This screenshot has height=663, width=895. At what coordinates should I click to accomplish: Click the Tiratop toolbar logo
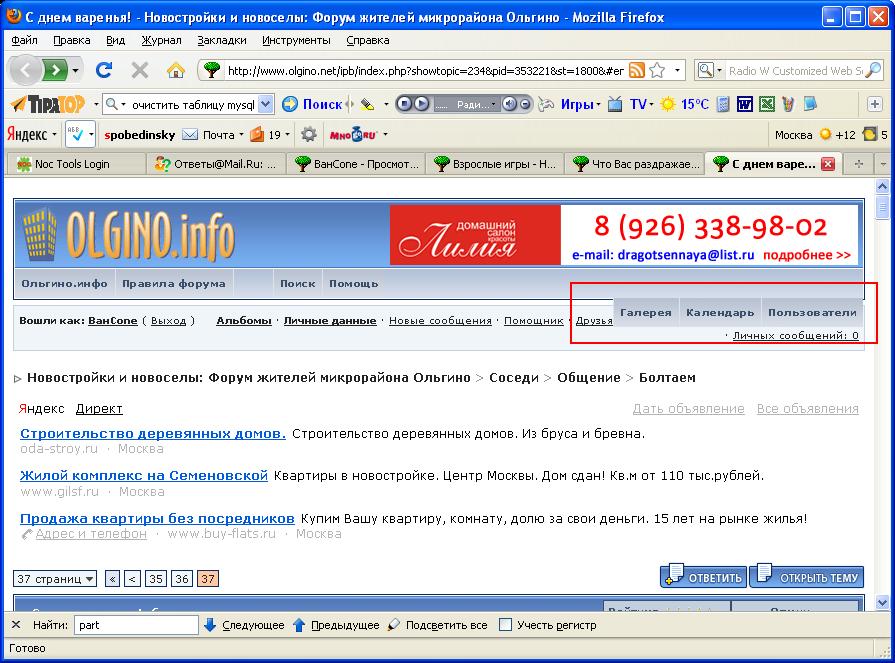(49, 104)
